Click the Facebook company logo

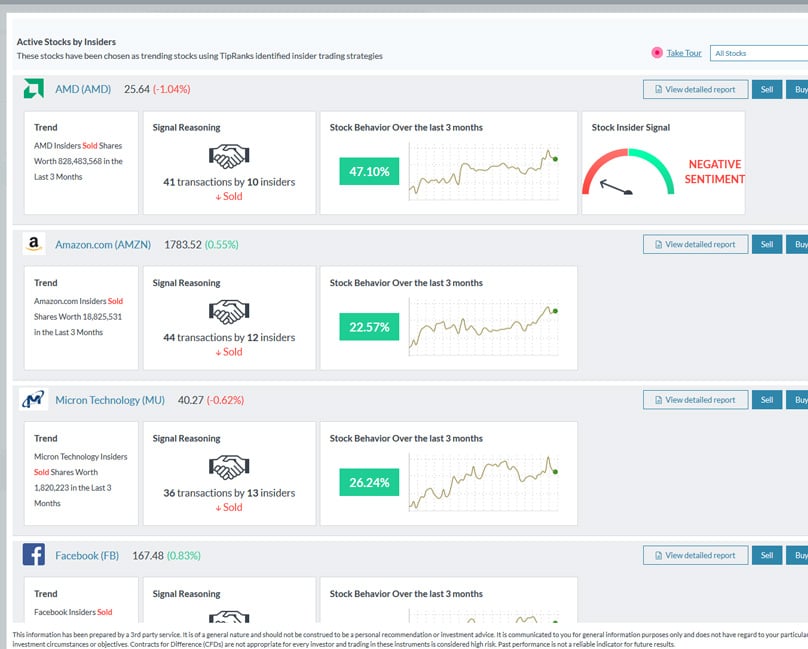(34, 555)
